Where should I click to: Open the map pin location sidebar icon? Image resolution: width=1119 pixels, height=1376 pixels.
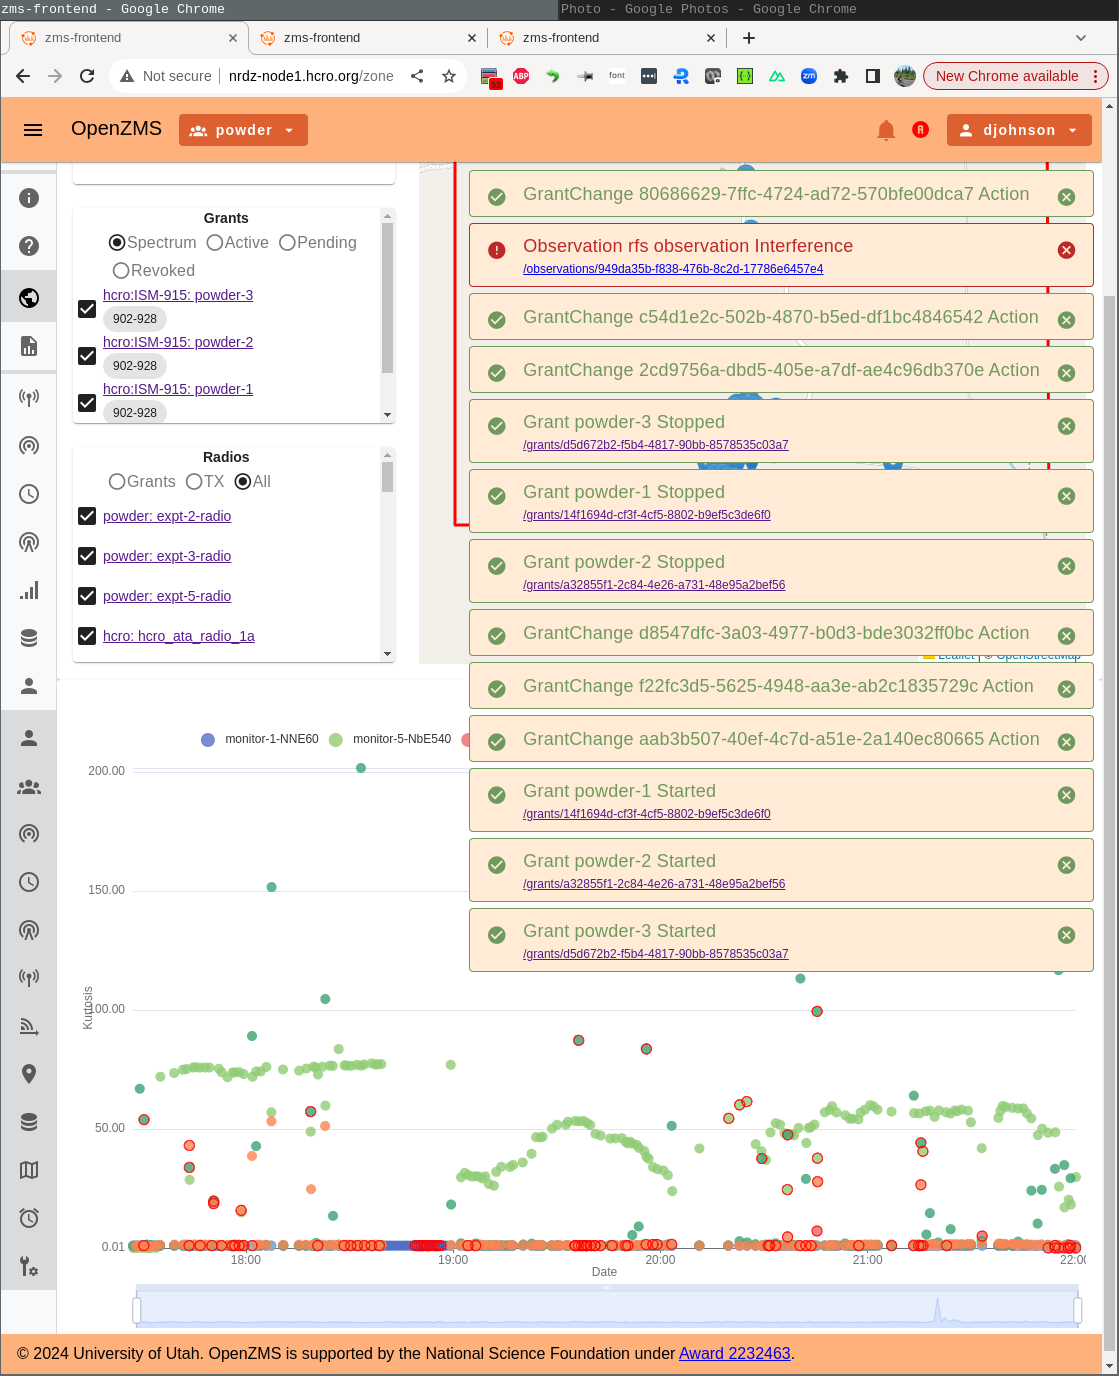[x=29, y=1074]
